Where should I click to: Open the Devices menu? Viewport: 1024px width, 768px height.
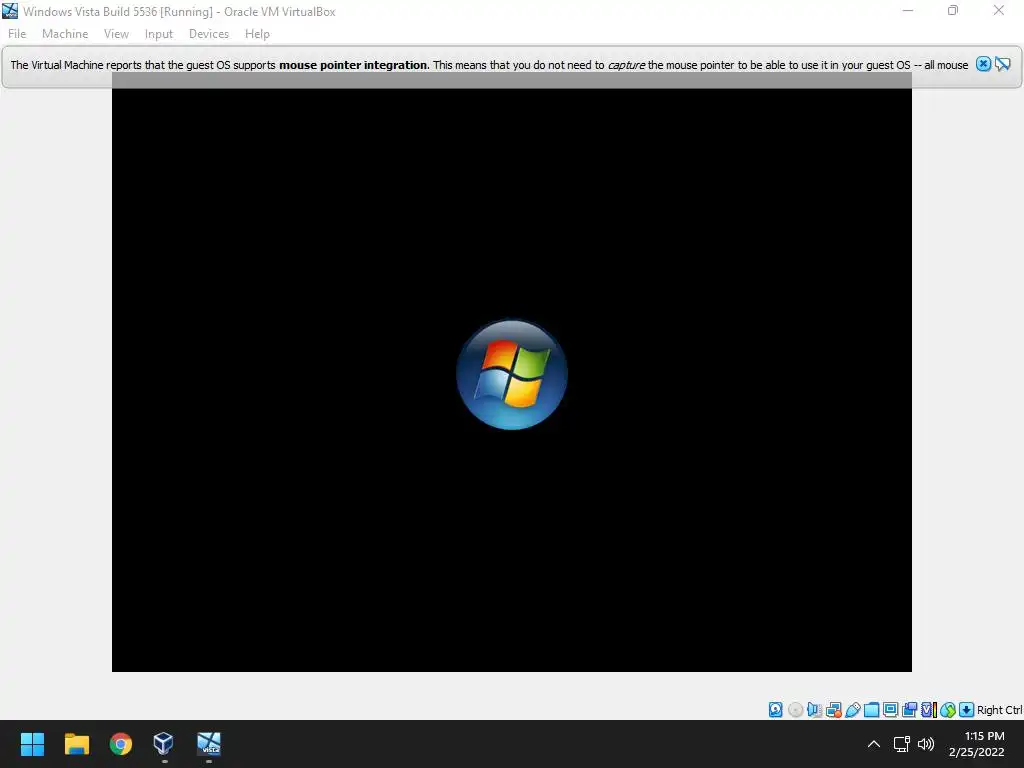click(x=209, y=34)
